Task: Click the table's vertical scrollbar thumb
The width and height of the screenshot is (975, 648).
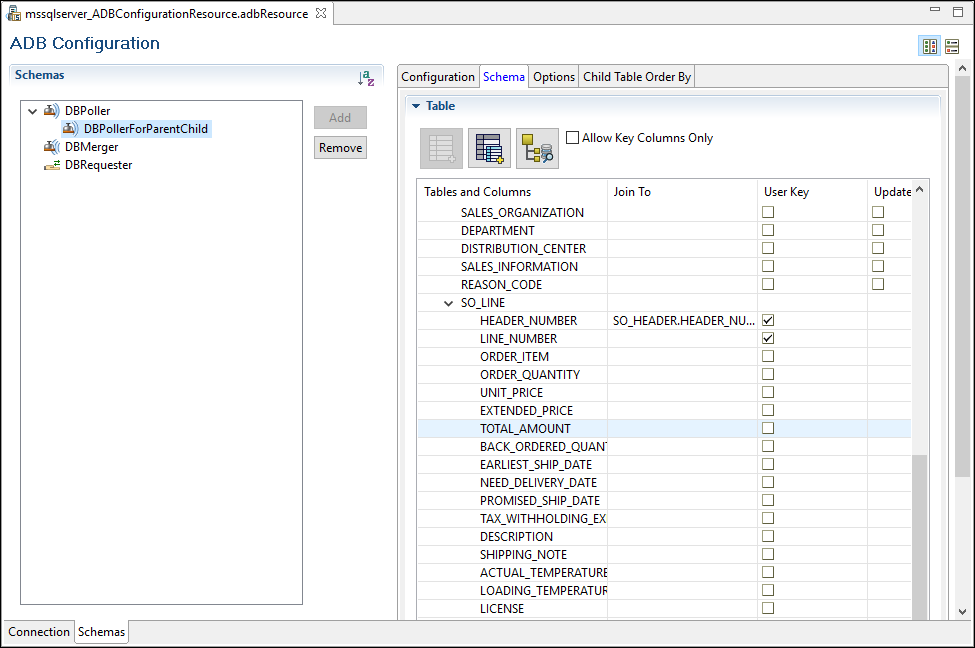Action: pos(919,535)
